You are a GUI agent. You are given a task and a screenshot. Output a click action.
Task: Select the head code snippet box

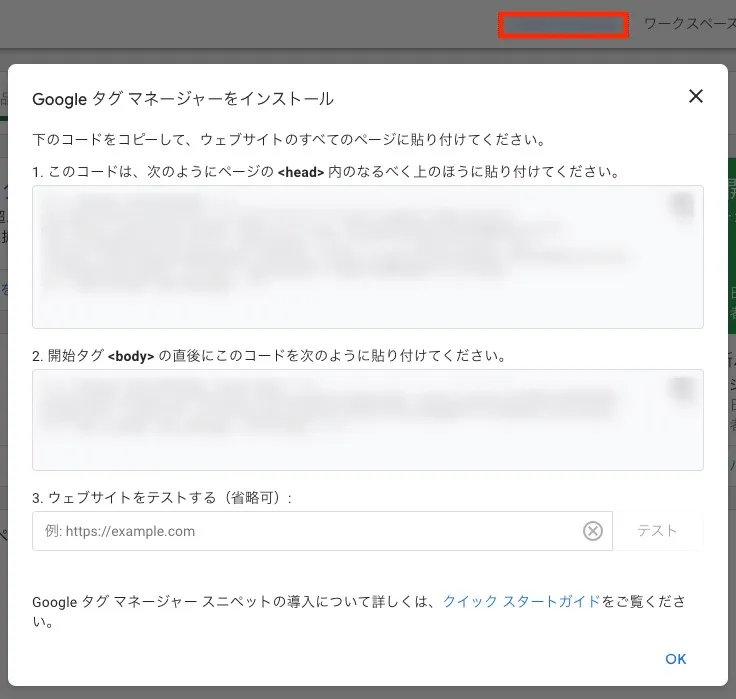(368, 257)
